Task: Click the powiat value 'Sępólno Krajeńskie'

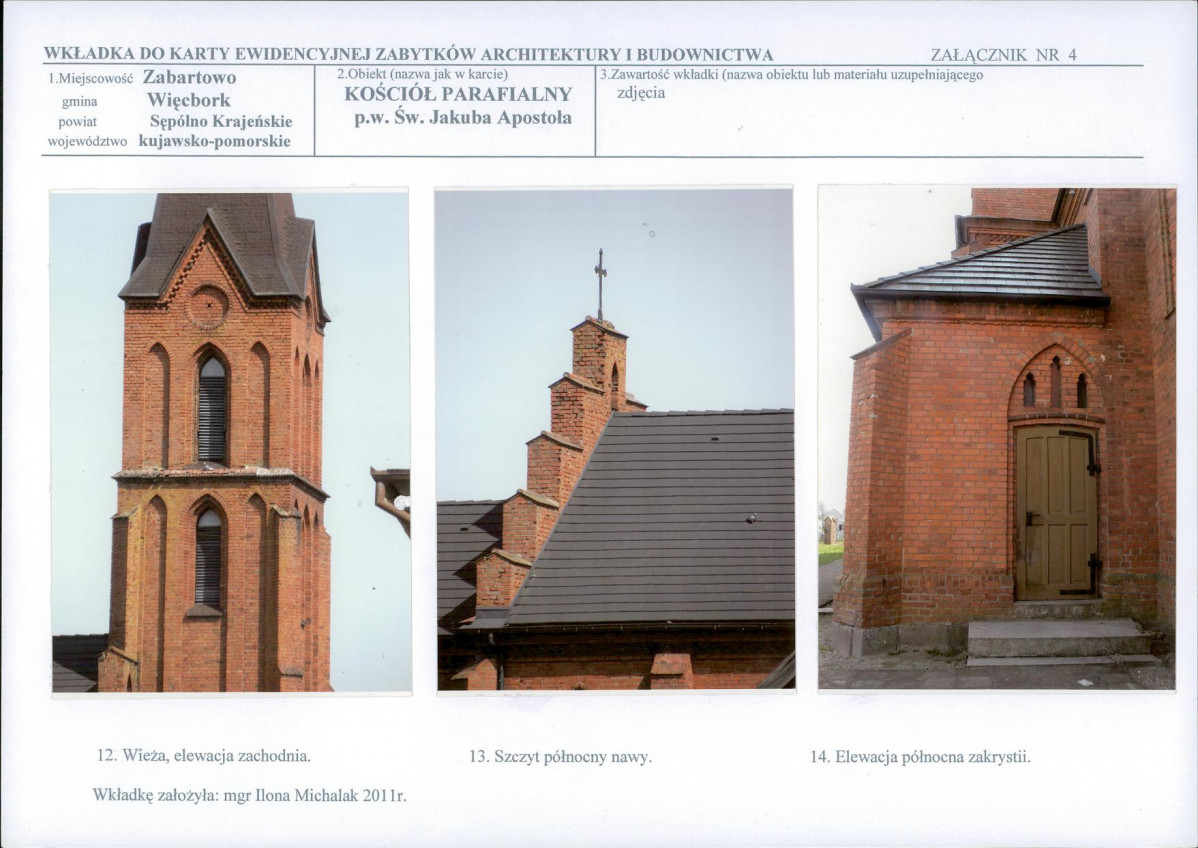Action: click(x=221, y=121)
